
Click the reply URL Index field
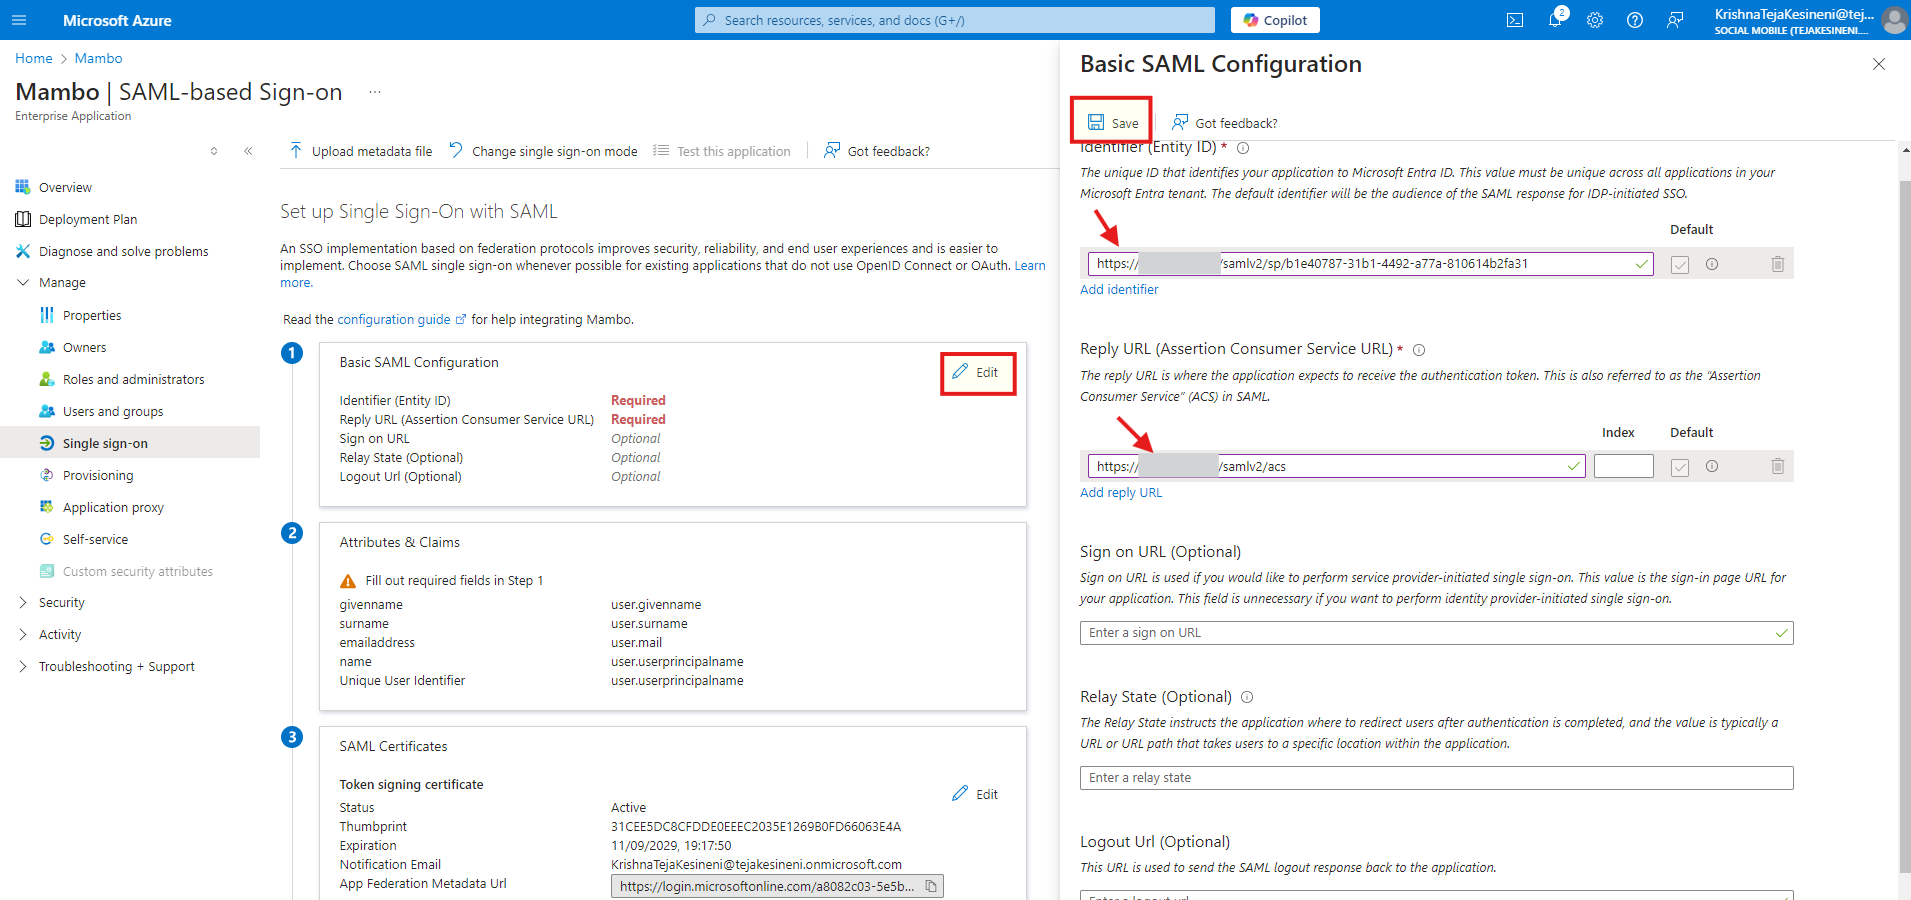[x=1624, y=466]
